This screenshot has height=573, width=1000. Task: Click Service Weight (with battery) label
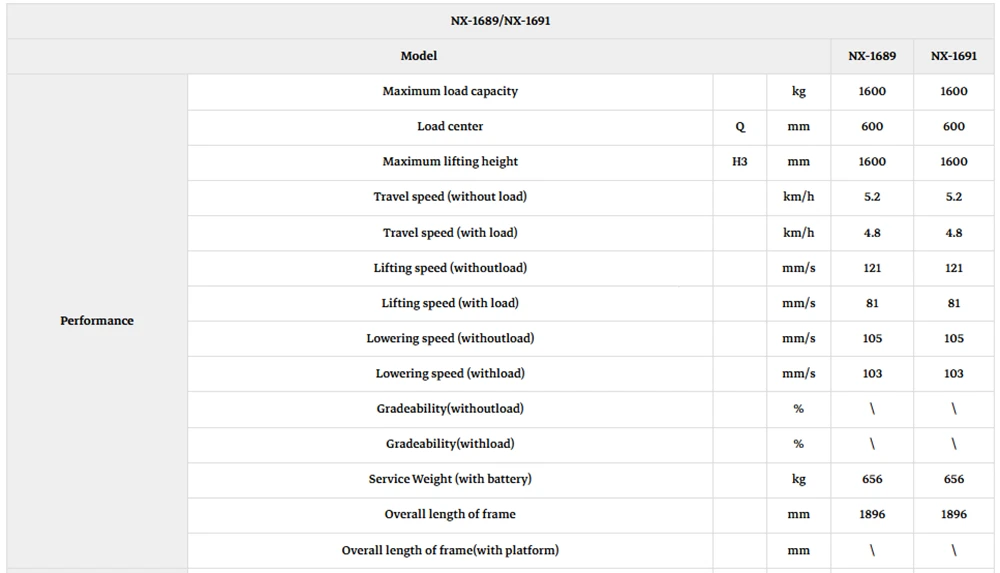tap(450, 479)
